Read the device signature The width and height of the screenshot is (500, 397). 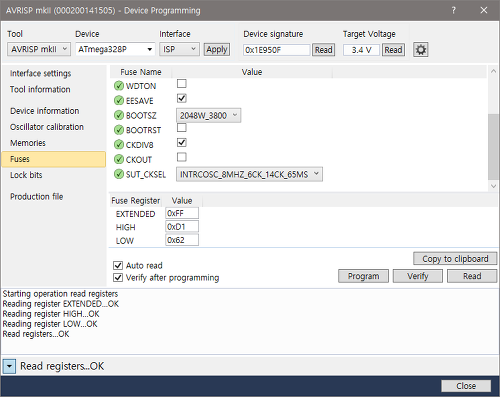tap(324, 50)
